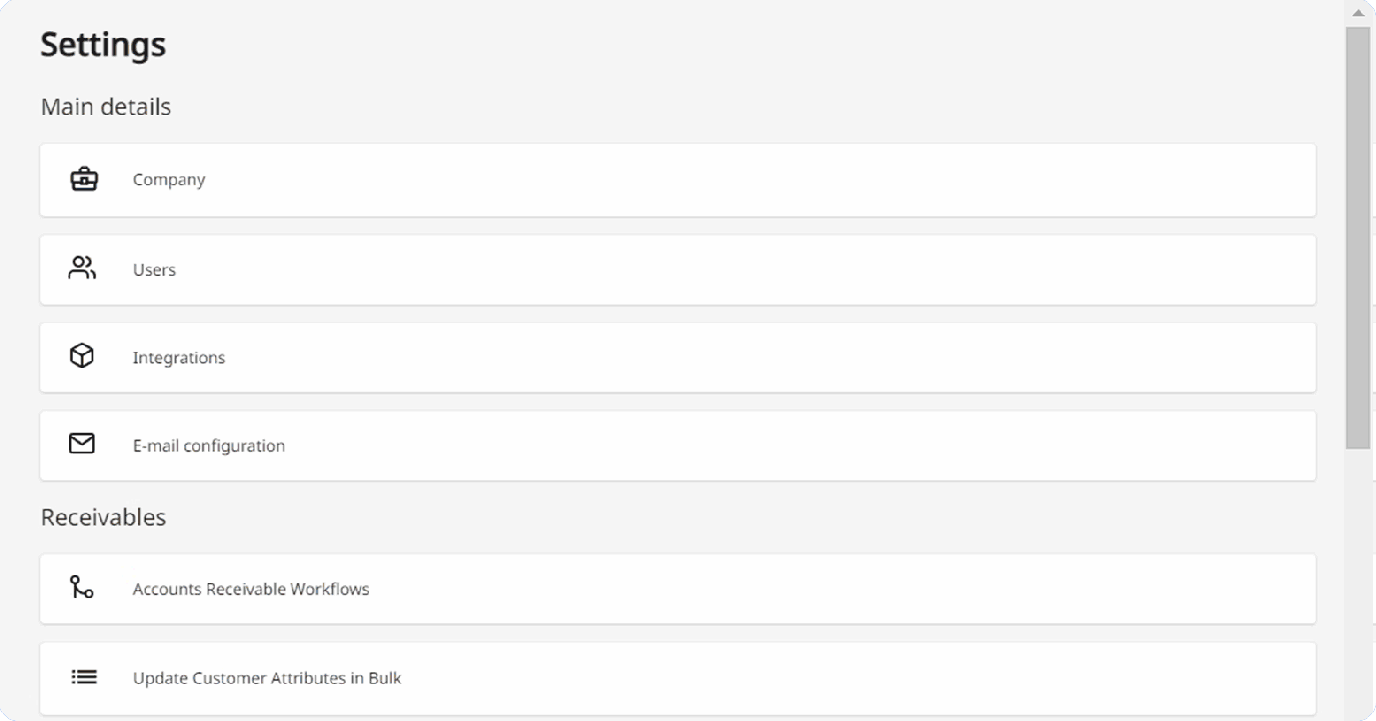Click the Company briefcase icon
Image resolution: width=1376 pixels, height=721 pixels.
pos(84,180)
